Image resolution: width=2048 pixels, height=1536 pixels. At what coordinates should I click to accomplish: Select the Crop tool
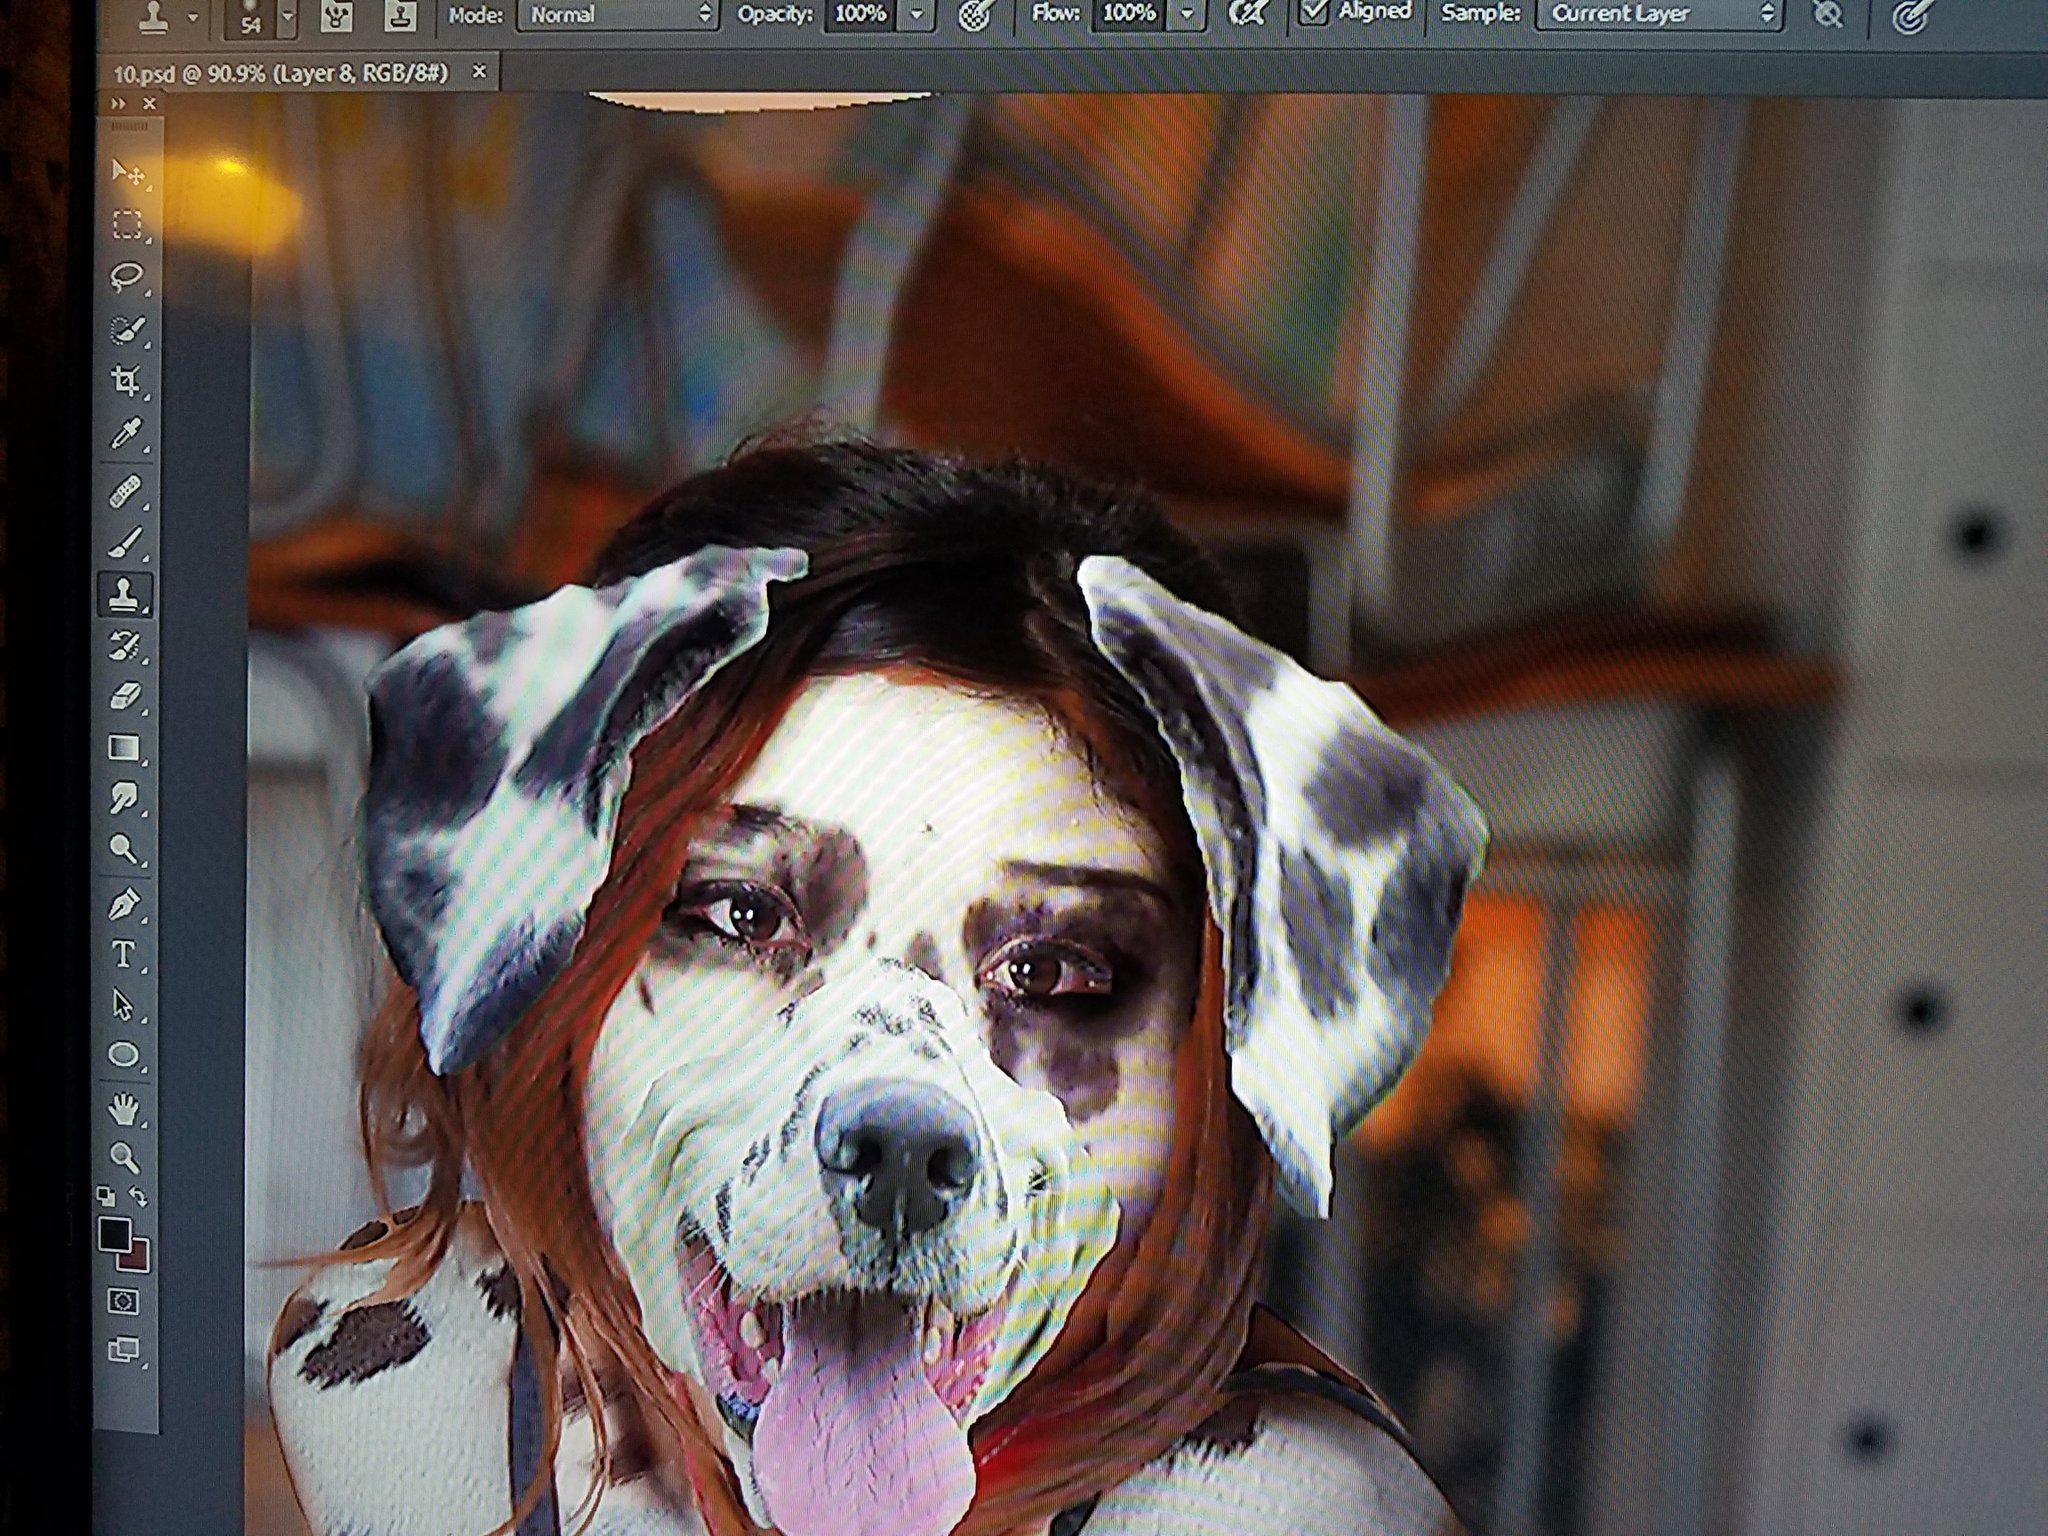(x=126, y=381)
